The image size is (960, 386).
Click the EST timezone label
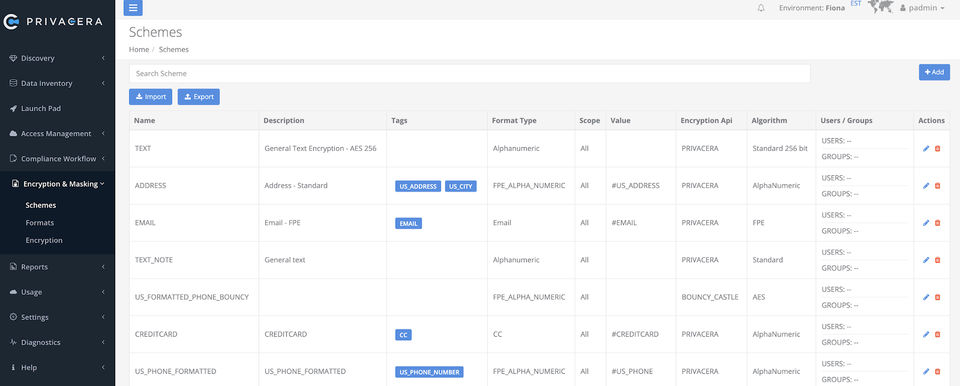pyautogui.click(x=856, y=4)
